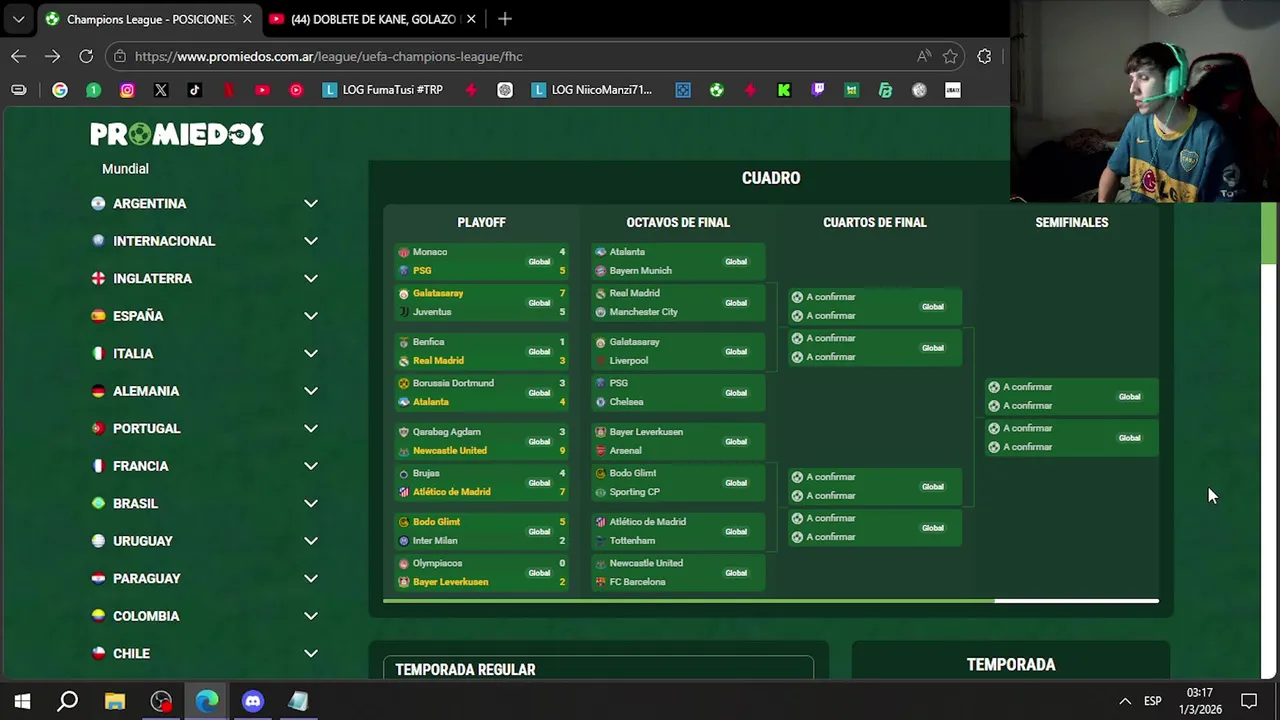The image size is (1280, 720).
Task: Open Global for Bodo Glimt vs Inter Milan
Action: point(539,532)
